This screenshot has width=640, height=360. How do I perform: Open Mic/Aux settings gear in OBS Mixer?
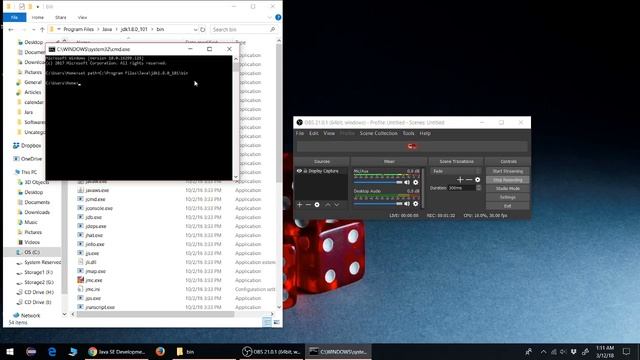pos(416,182)
